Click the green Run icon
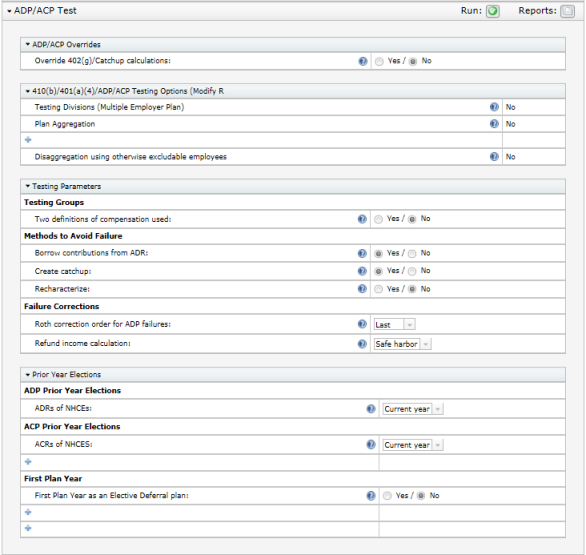The width and height of the screenshot is (586, 555). coord(493,11)
